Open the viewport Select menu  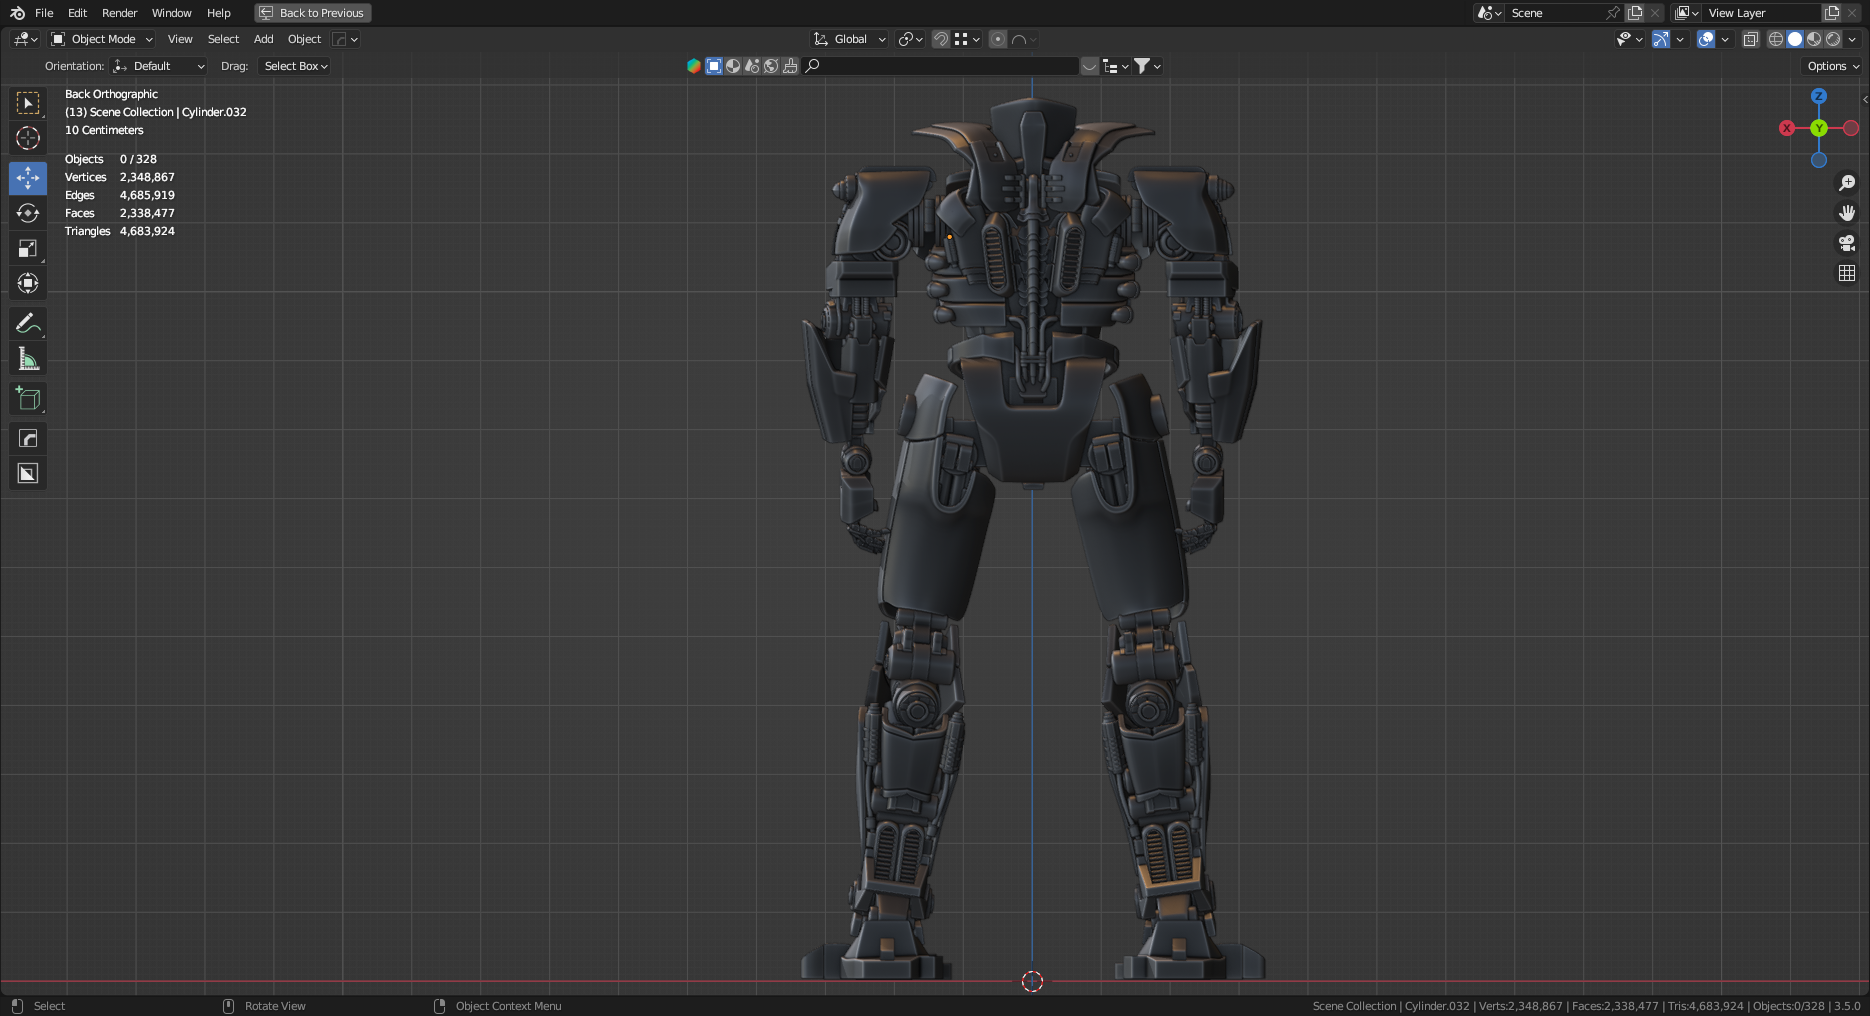pos(223,39)
